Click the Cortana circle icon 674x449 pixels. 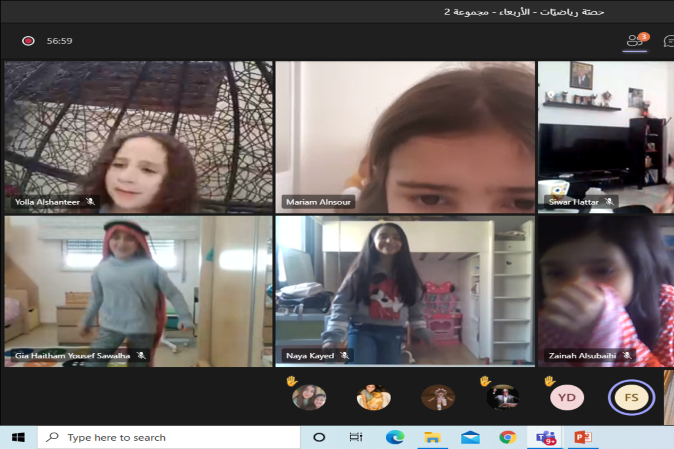(319, 437)
